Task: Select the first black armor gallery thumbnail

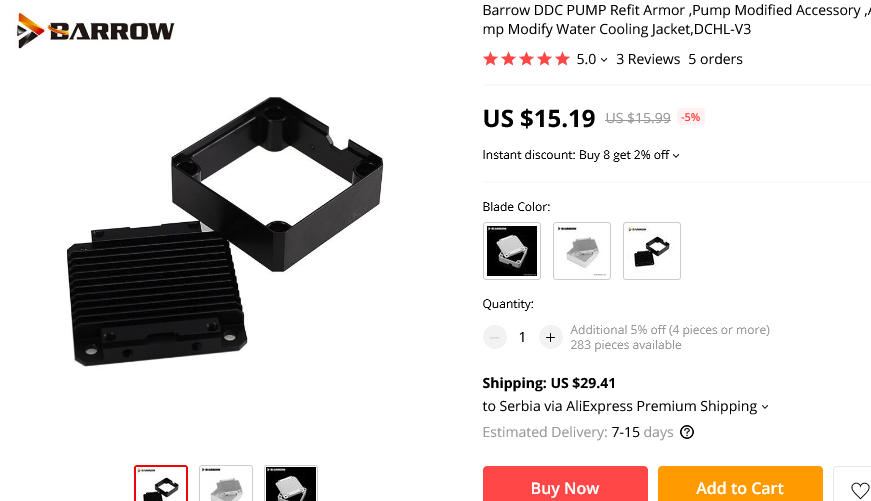Action: [x=161, y=484]
